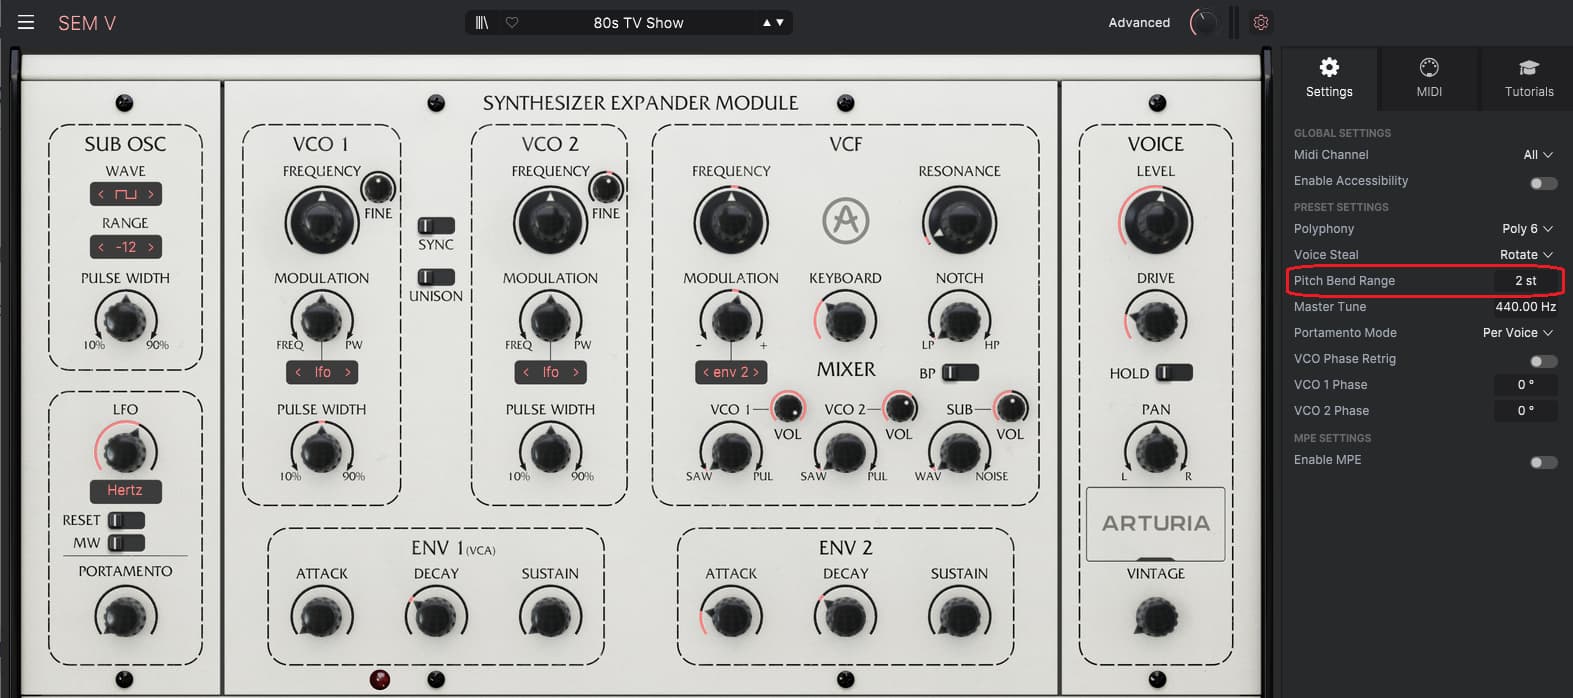Open the Tutorials tab
Viewport: 1573px width, 698px height.
1529,78
